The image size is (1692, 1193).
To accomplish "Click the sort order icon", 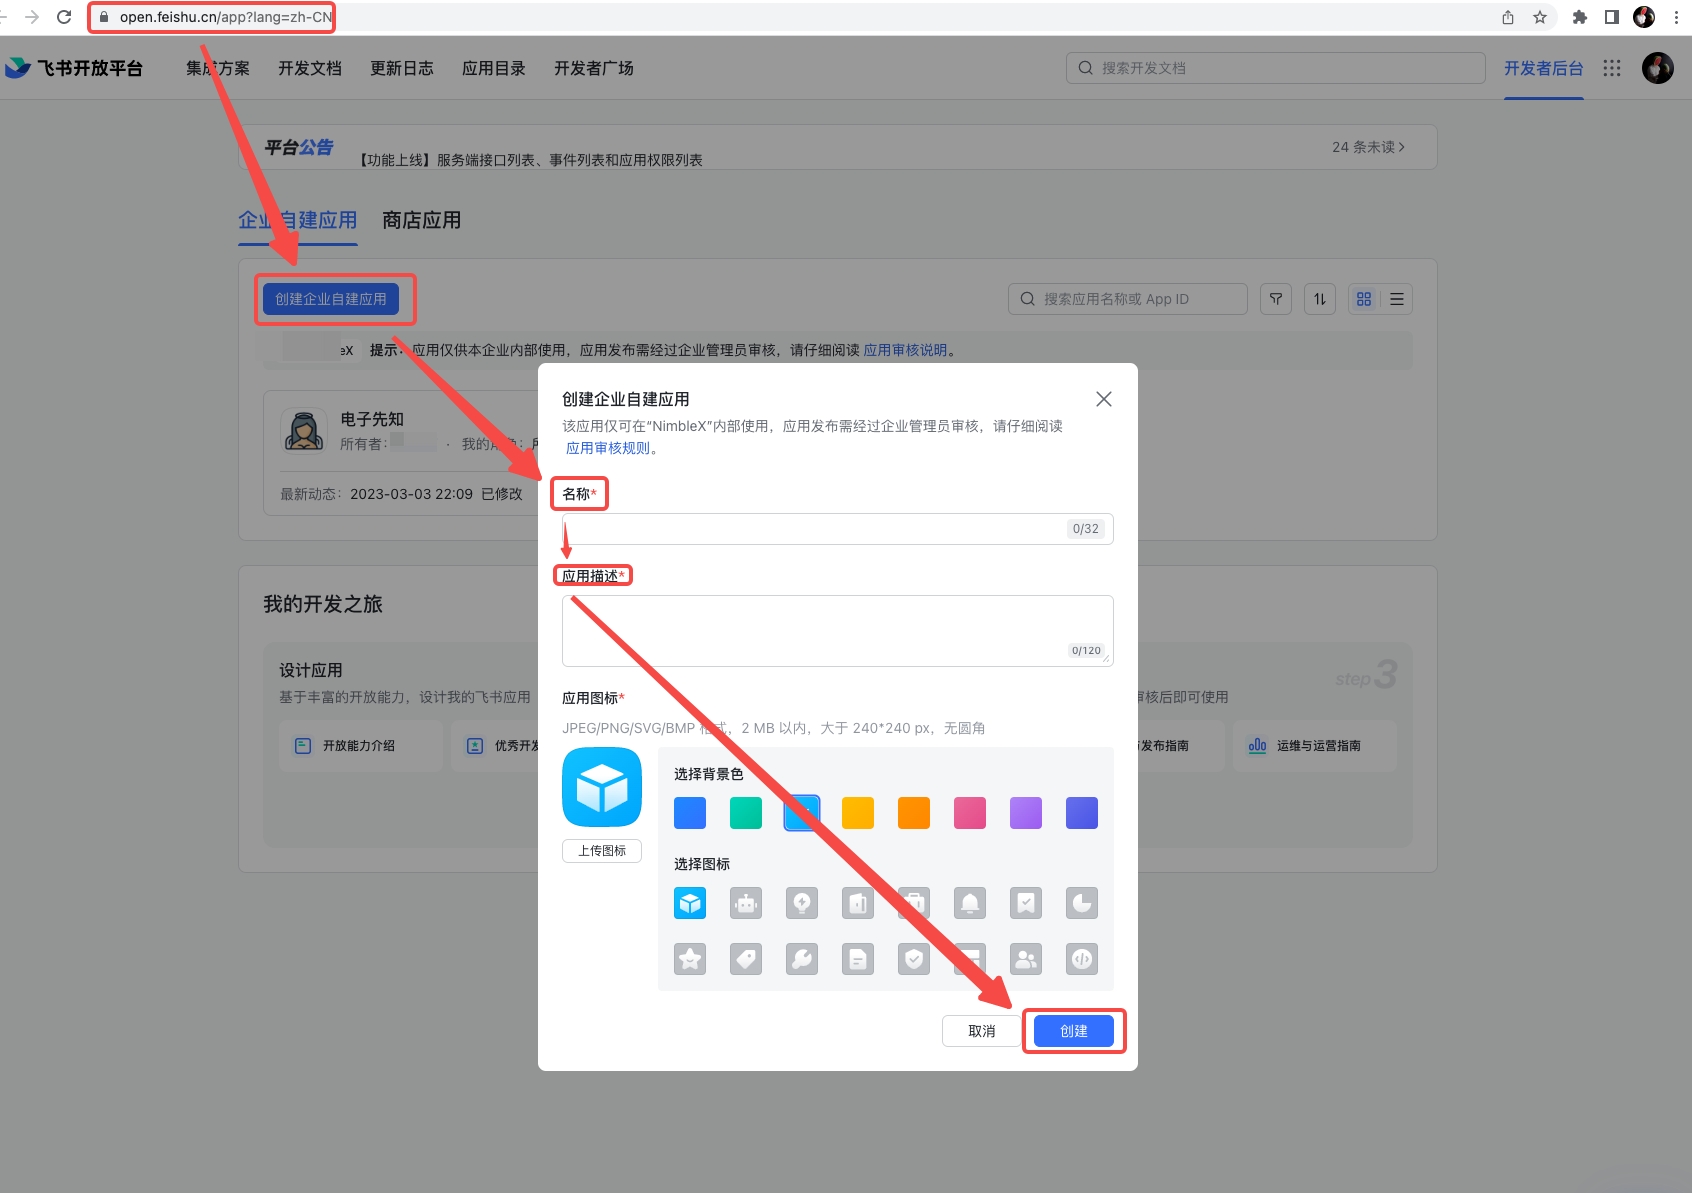I will click(x=1320, y=299).
